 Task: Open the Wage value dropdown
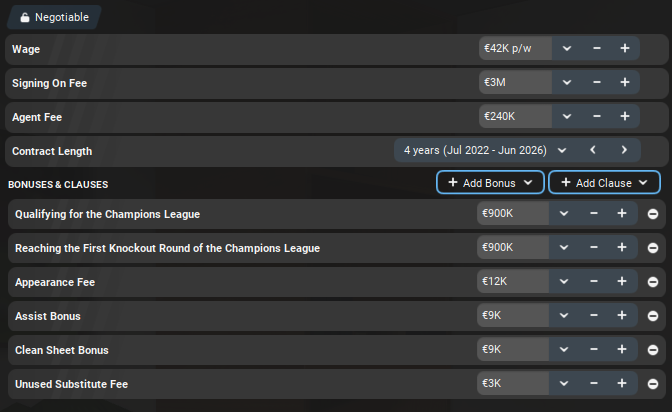[567, 48]
